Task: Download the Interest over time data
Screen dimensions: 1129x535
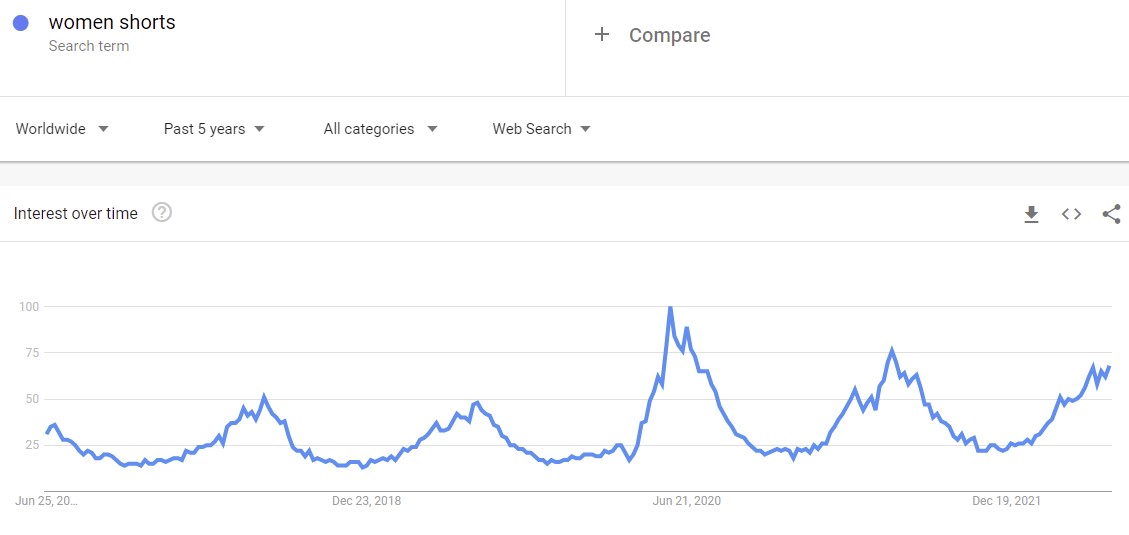Action: coord(1031,214)
